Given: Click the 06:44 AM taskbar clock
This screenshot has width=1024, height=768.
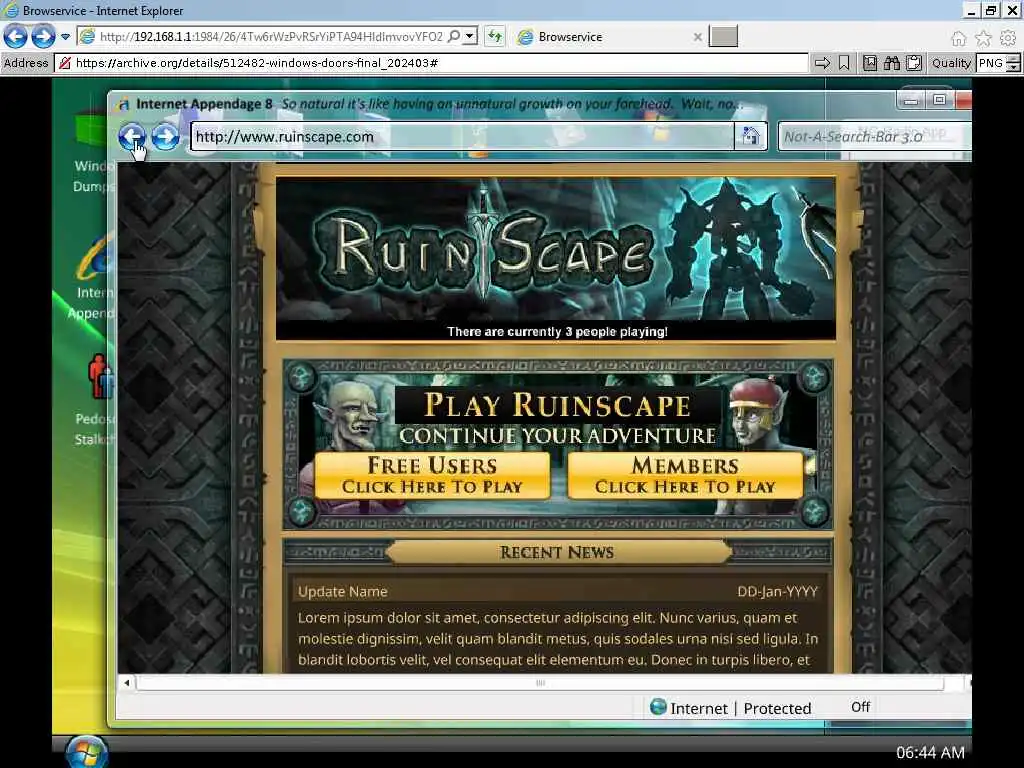Looking at the screenshot, I should [930, 752].
